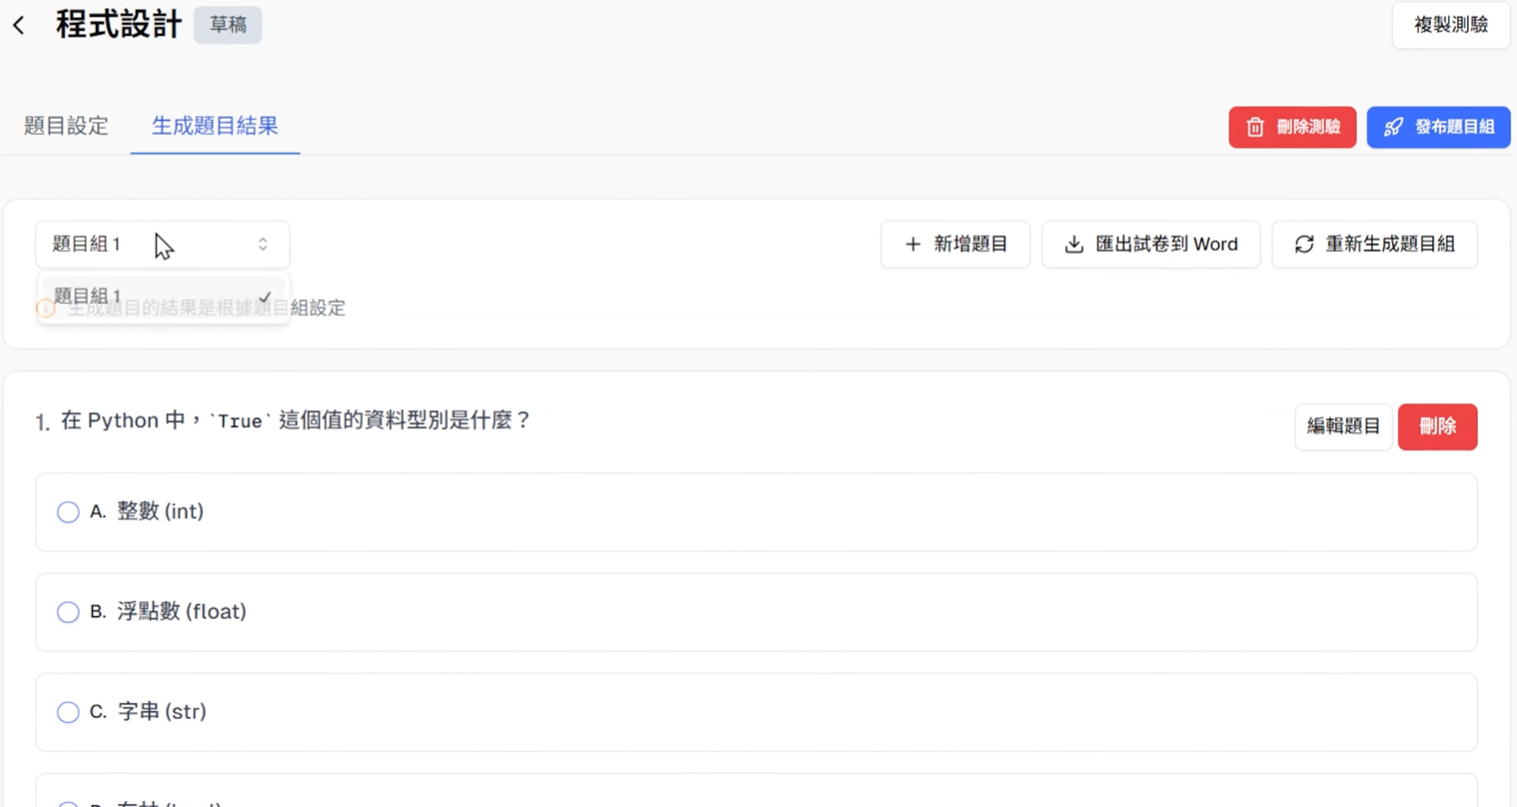Click the trash icon in 刪除測驗 button

coord(1255,127)
